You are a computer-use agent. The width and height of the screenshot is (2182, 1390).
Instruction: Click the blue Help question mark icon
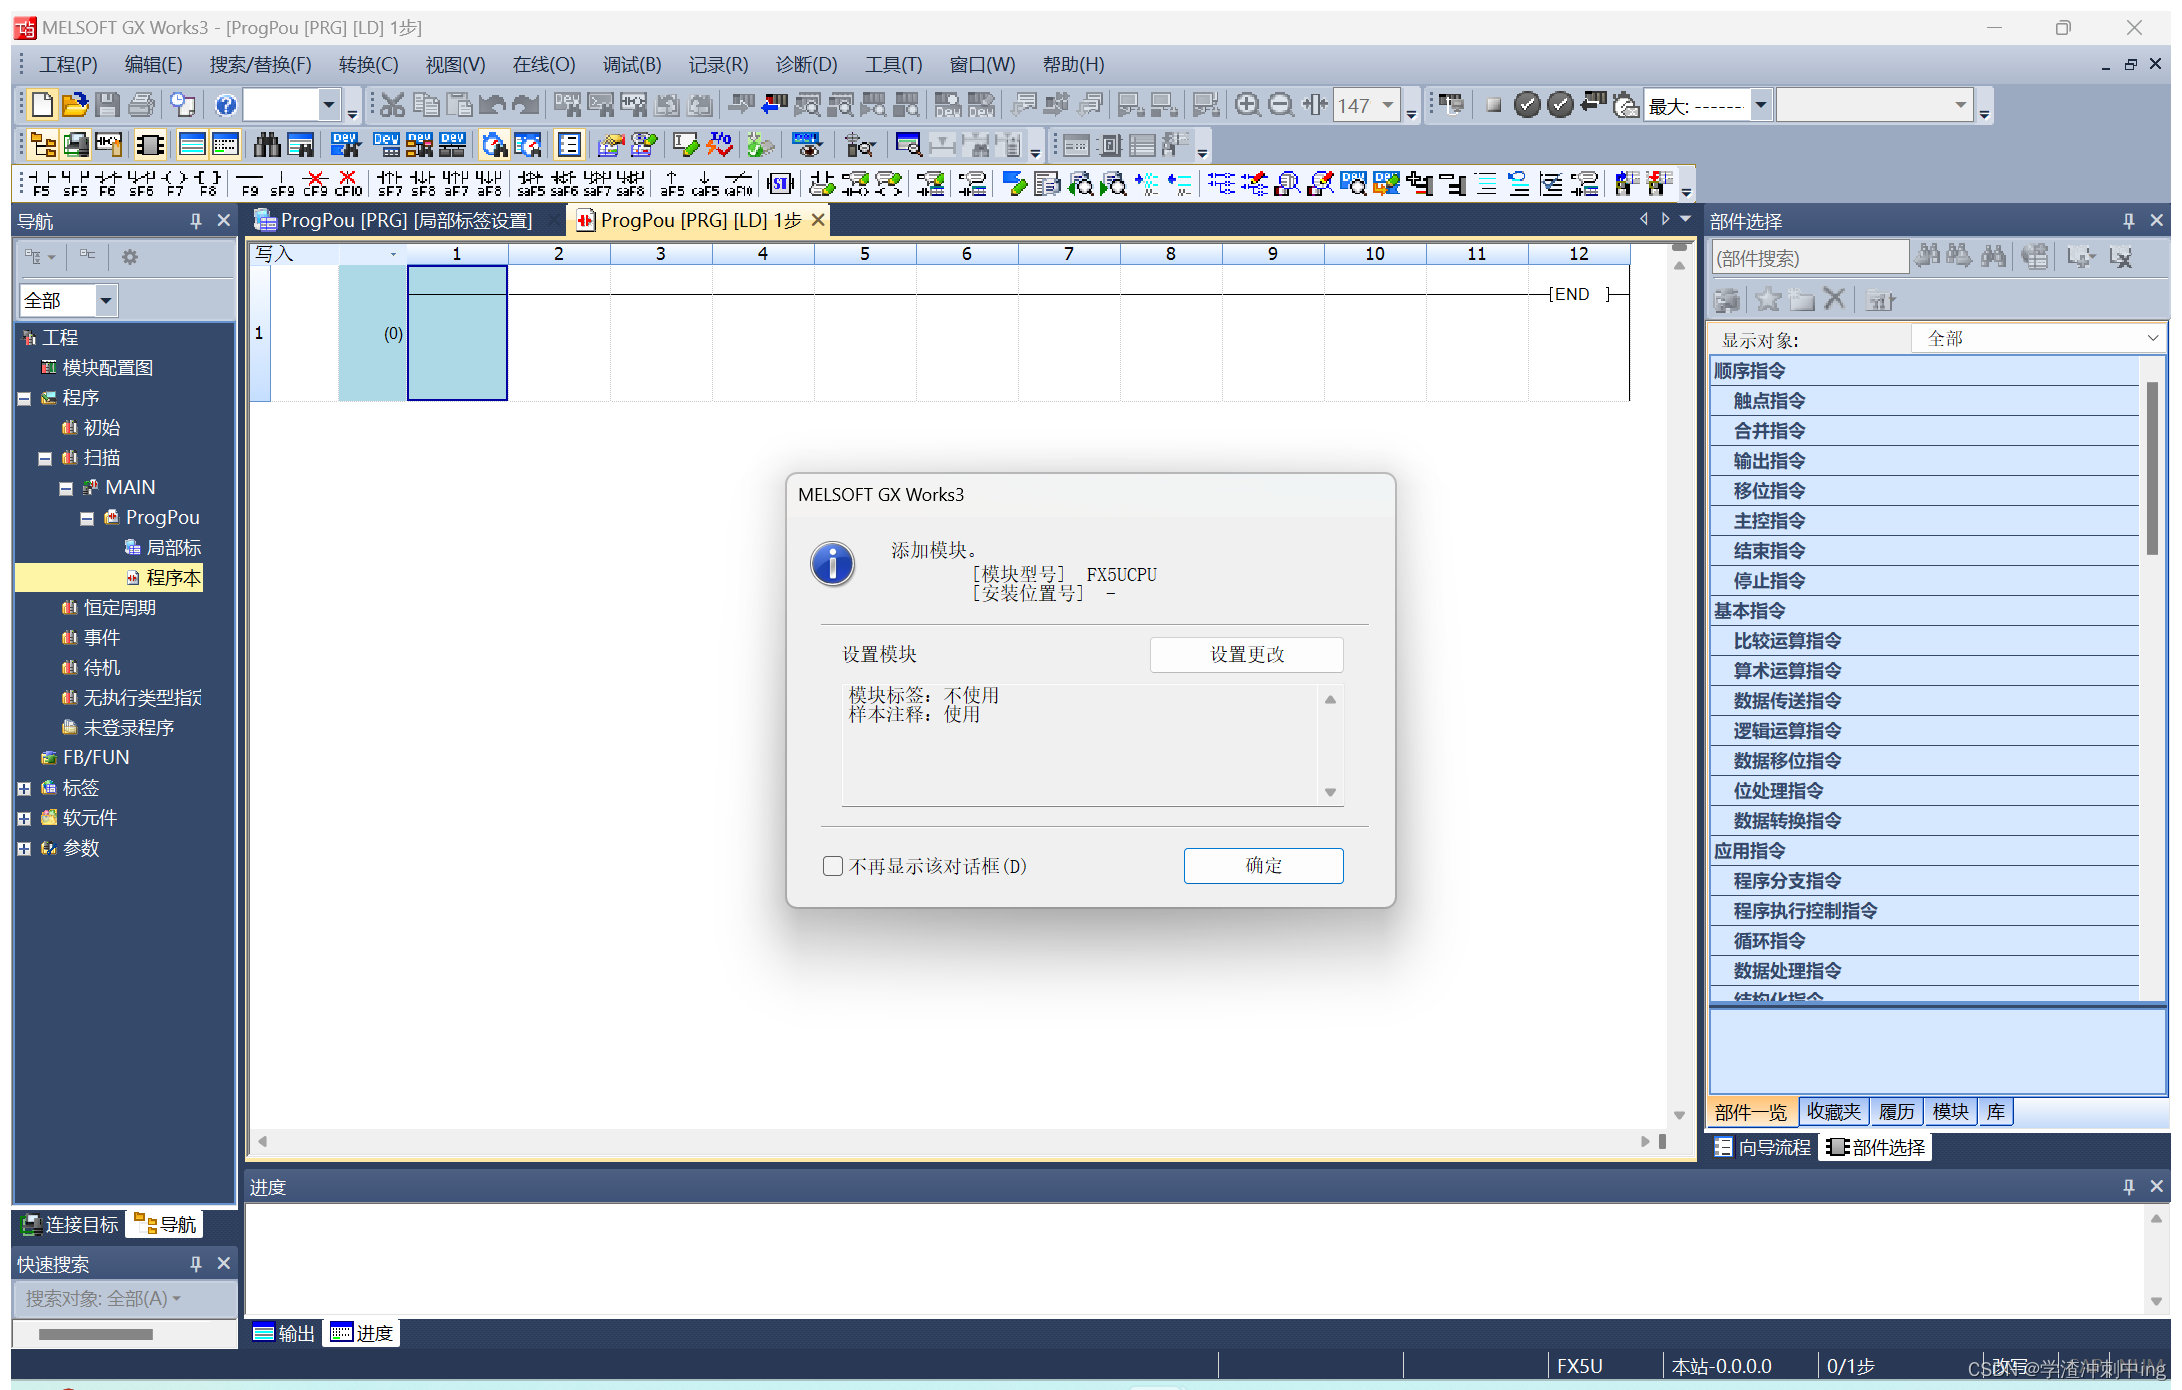point(226,105)
